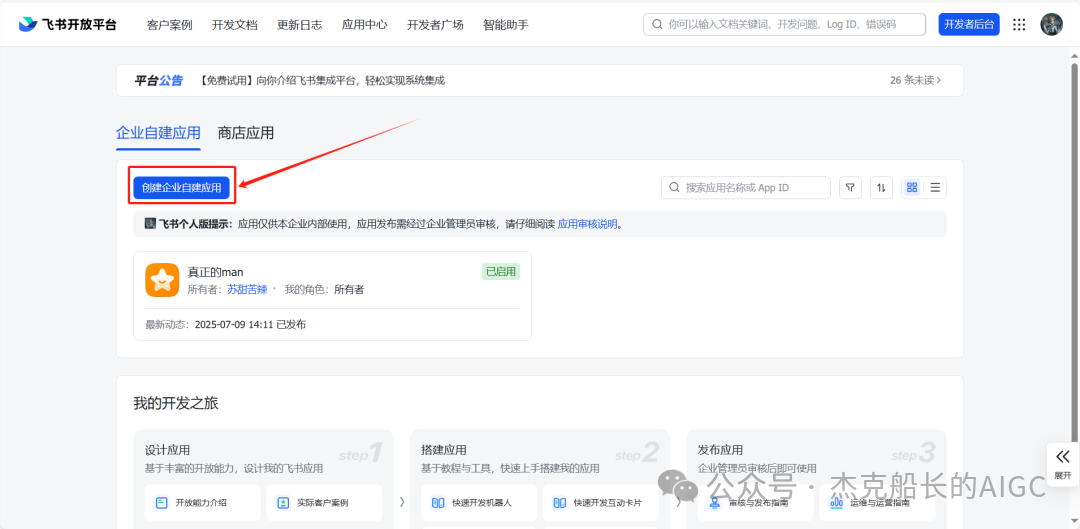Click the sort order icon

click(x=882, y=187)
